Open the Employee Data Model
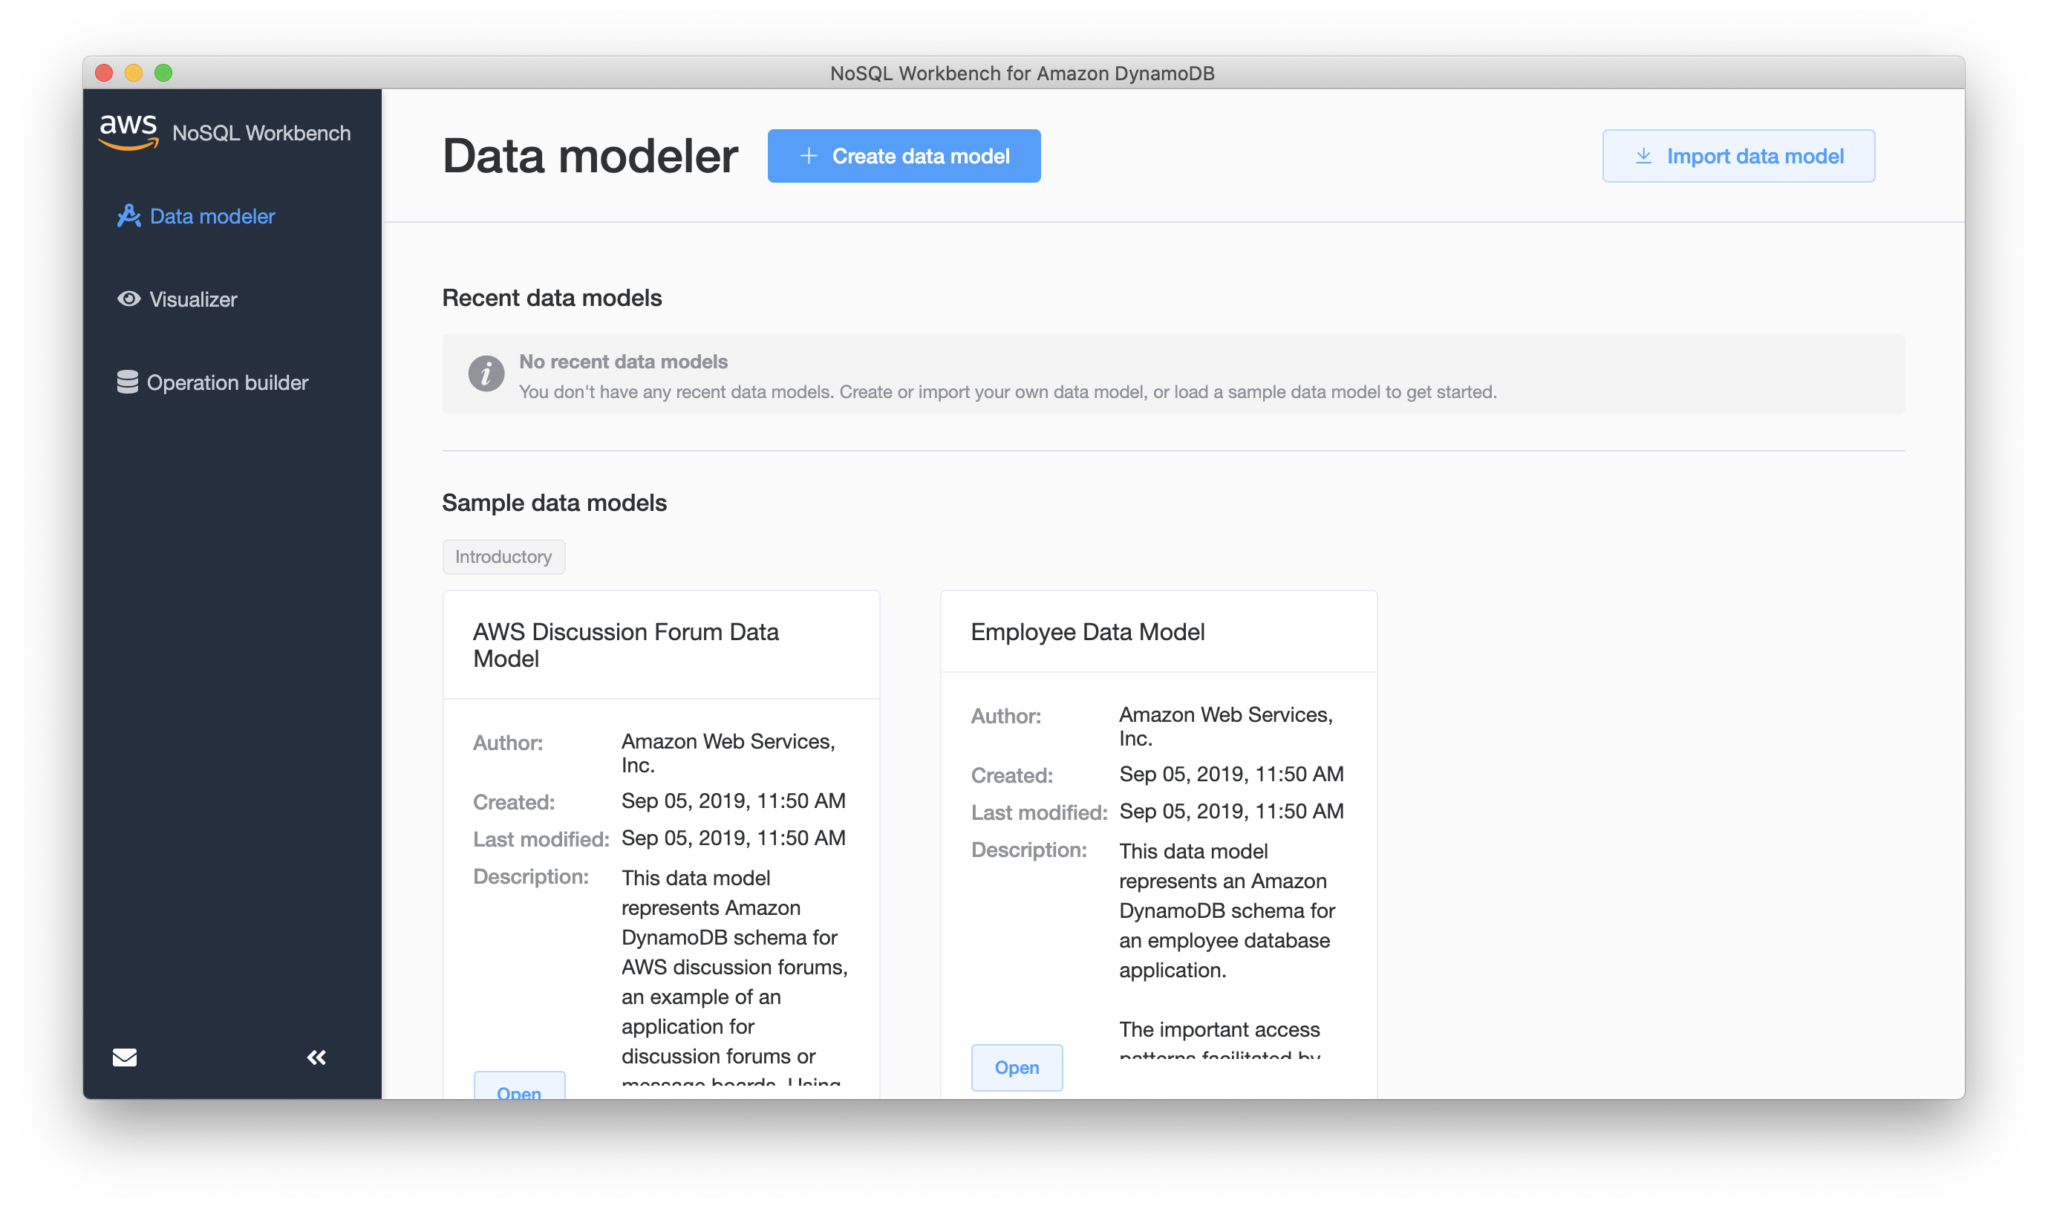Image resolution: width=2048 pixels, height=1209 pixels. click(1016, 1067)
